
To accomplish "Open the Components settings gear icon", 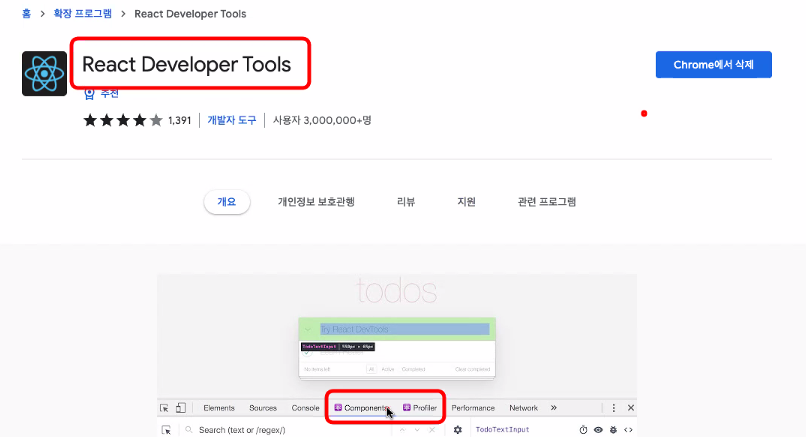I will click(x=457, y=430).
